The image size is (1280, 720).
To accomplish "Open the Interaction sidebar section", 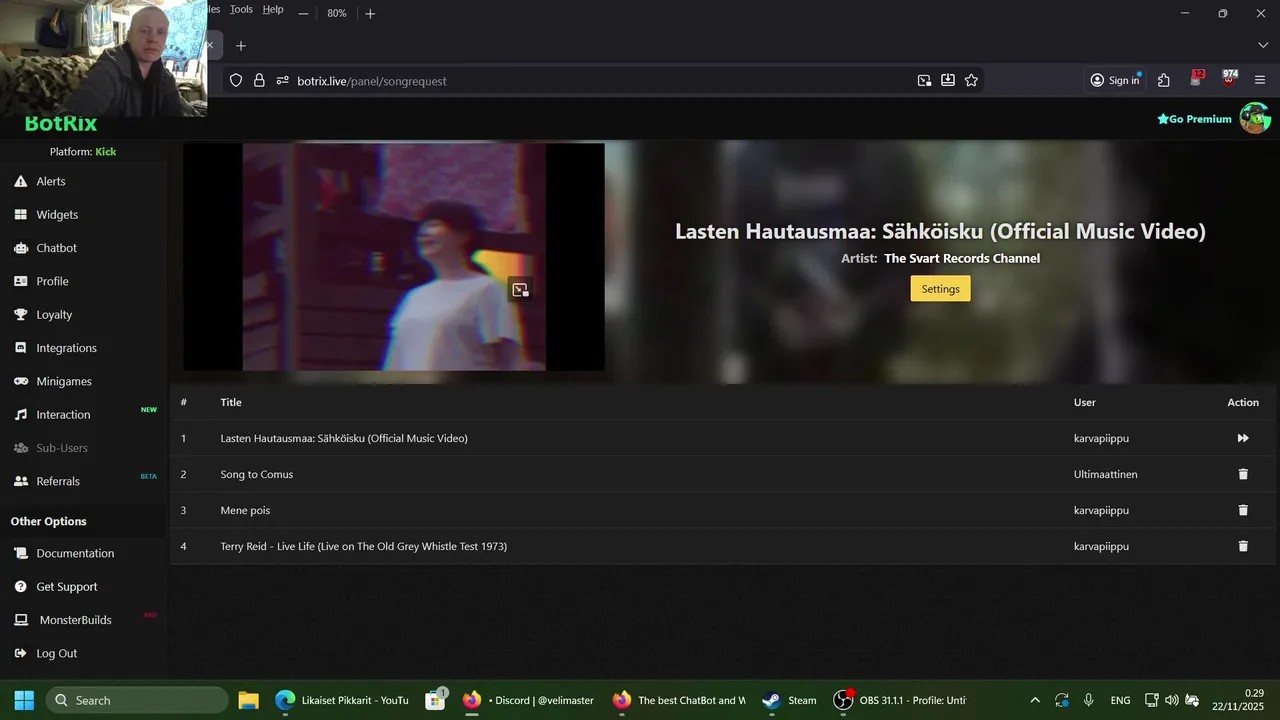I will [x=63, y=414].
